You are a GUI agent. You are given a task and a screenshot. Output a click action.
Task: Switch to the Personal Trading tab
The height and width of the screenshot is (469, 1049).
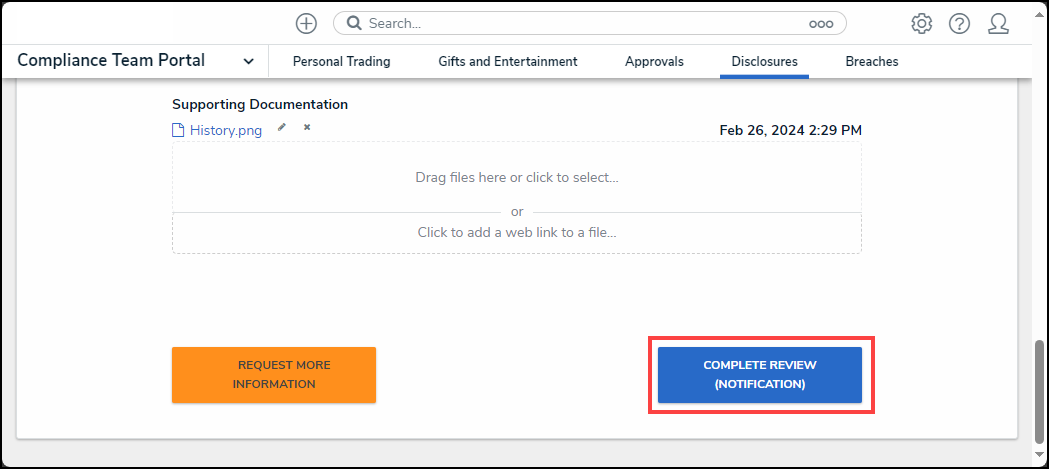[341, 61]
